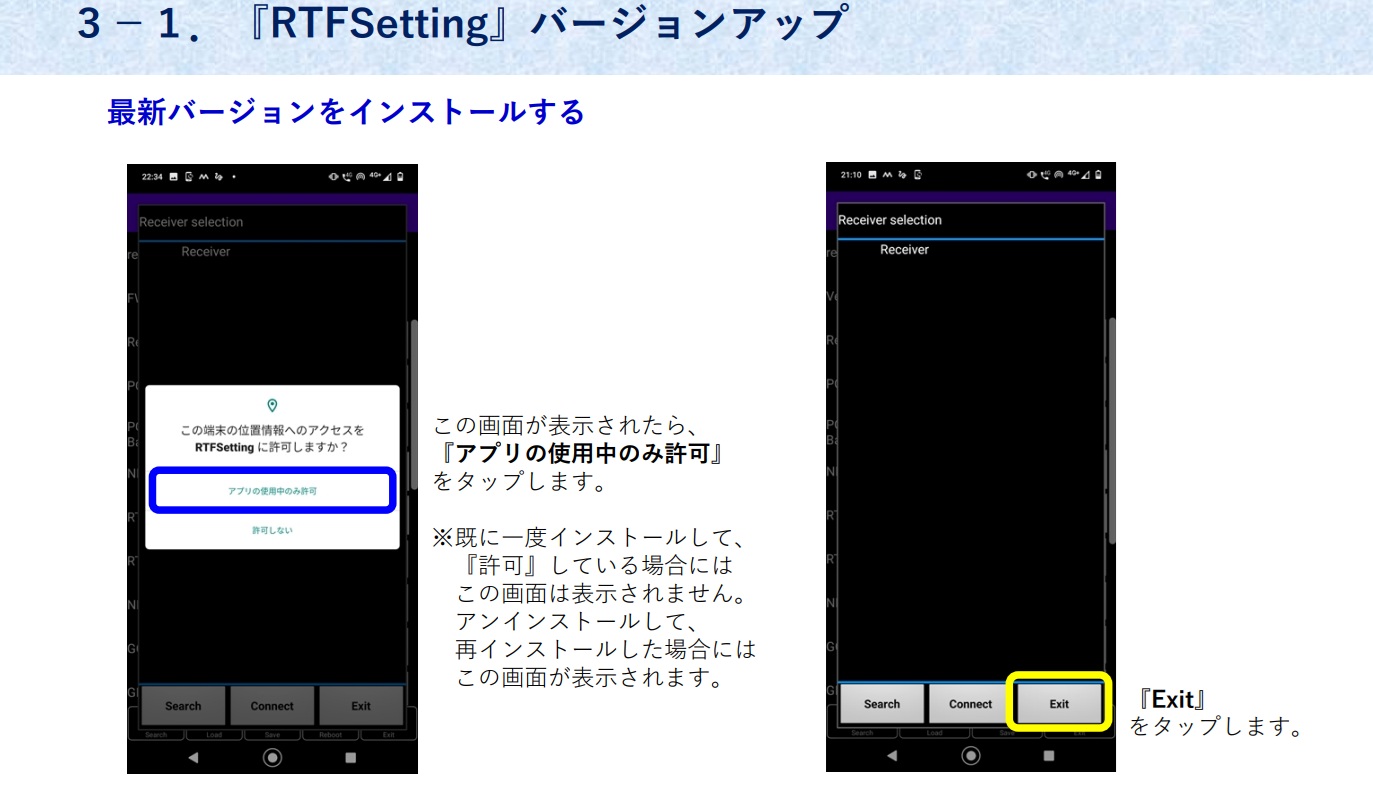Screen dimensions: 1373x787
Task: Click the right phone's vertical scrollbar
Action: pos(1111,430)
